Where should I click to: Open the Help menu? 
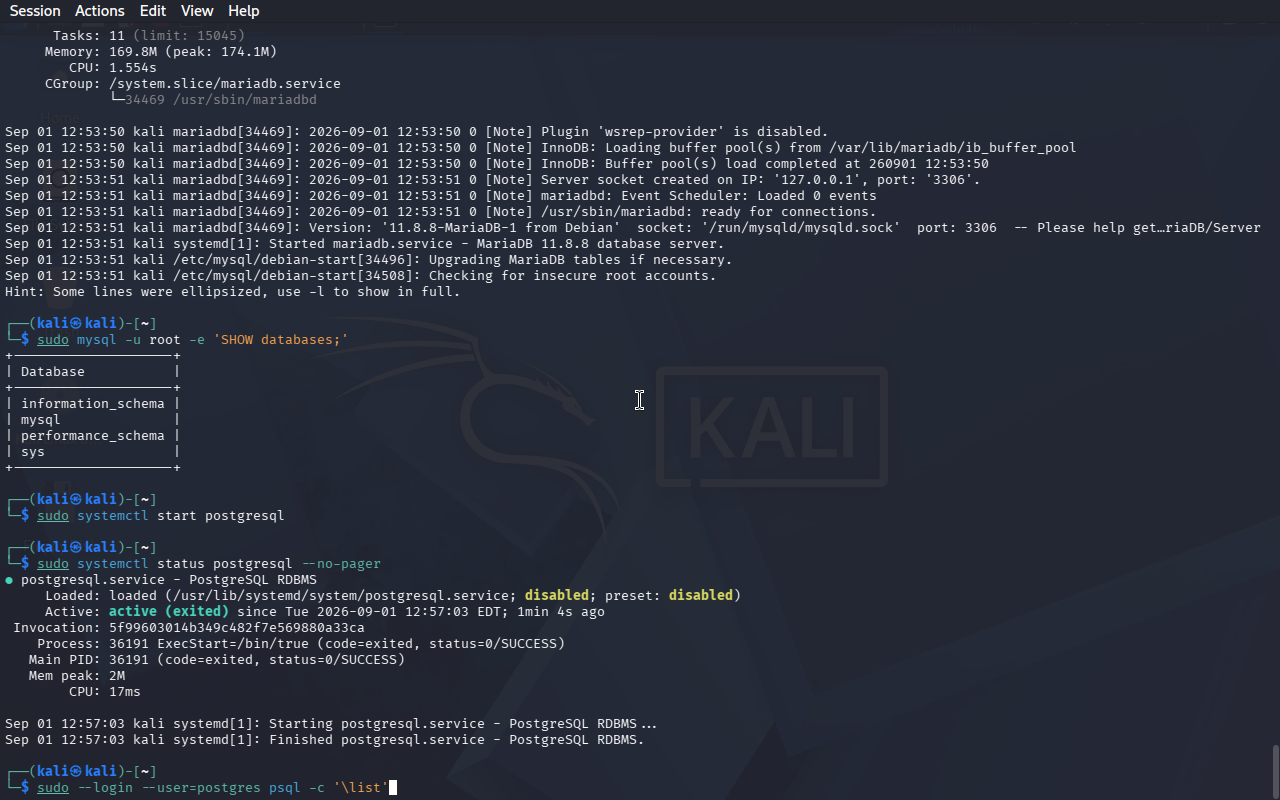pos(244,11)
